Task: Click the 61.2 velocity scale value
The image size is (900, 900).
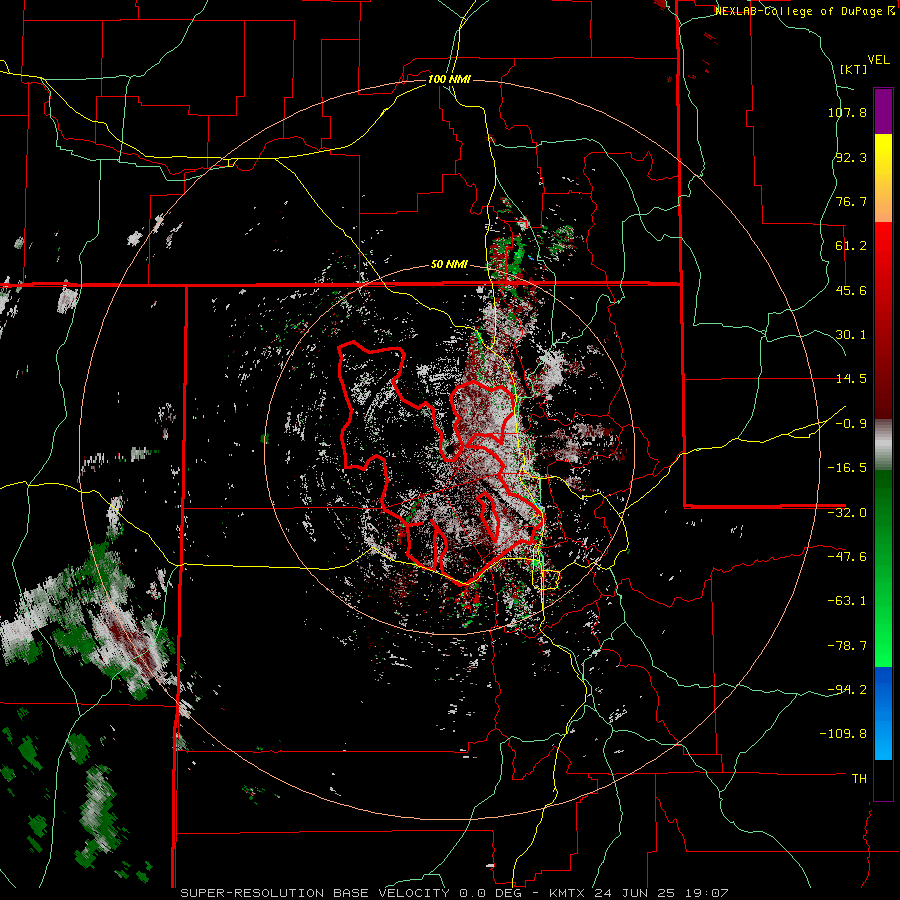Action: coord(851,246)
